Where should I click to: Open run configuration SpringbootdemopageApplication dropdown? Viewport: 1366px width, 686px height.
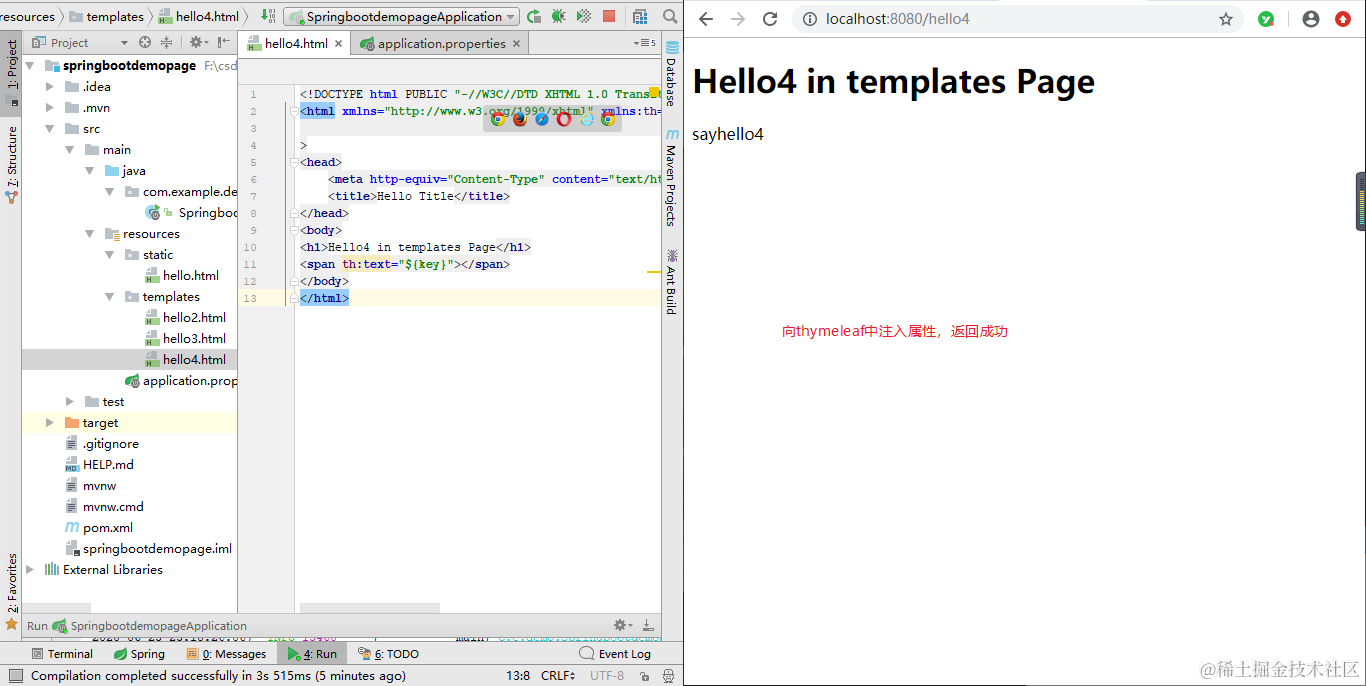402,16
